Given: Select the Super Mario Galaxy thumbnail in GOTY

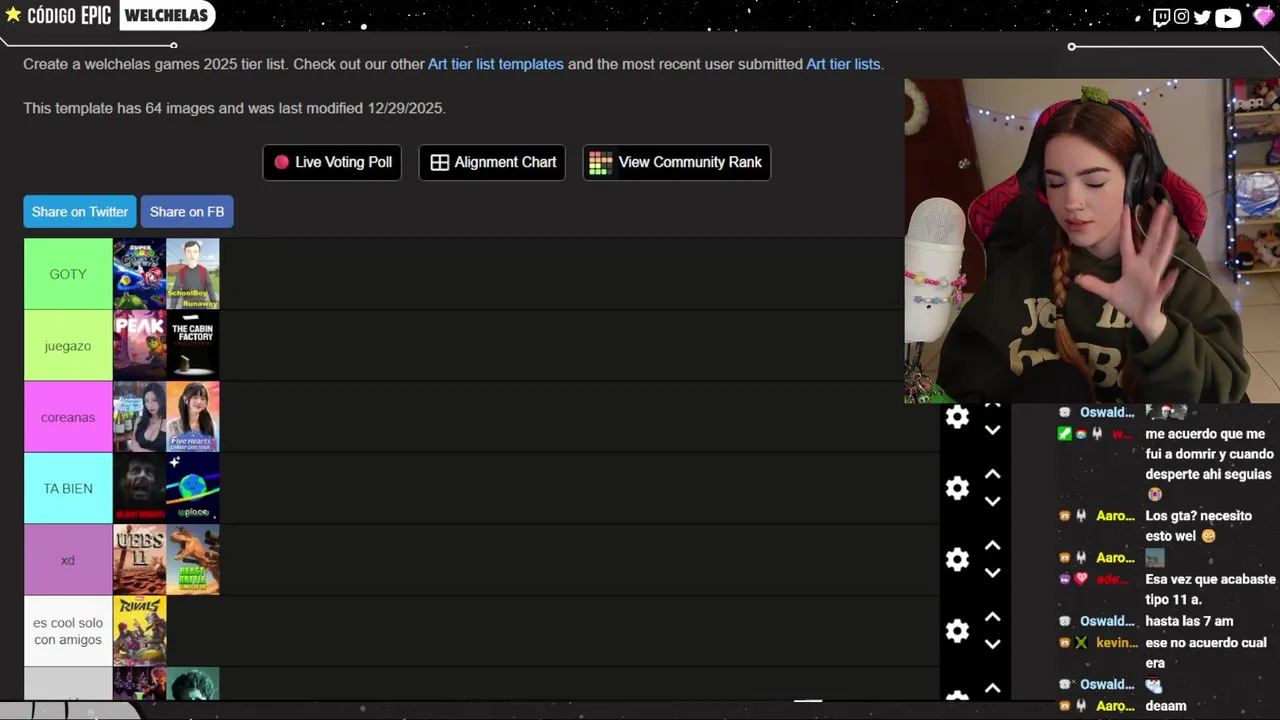Looking at the screenshot, I should pyautogui.click(x=140, y=274).
